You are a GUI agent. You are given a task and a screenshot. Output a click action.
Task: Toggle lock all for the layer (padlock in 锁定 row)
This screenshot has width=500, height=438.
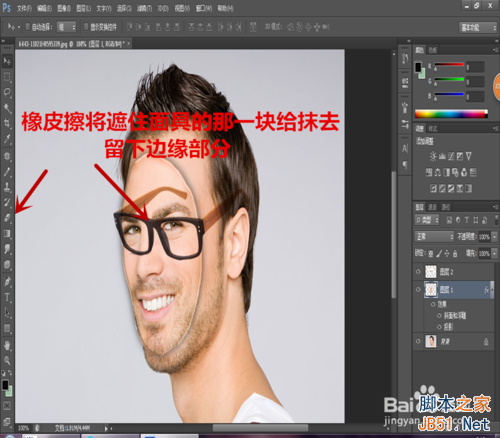tap(455, 254)
